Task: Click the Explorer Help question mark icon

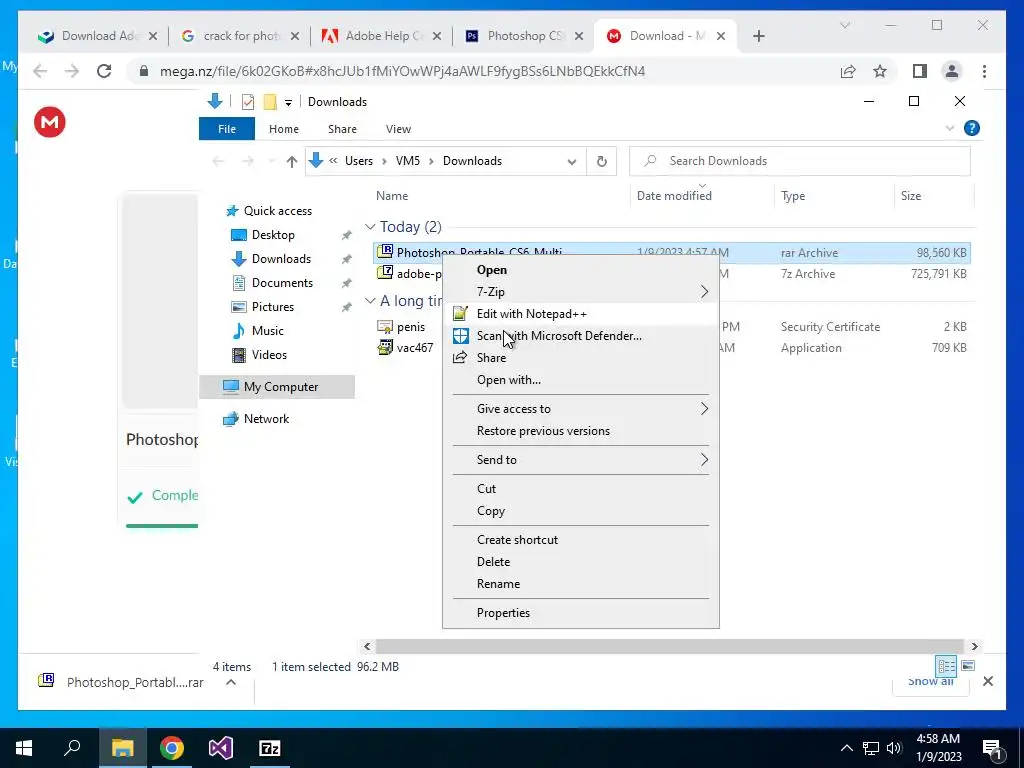Action: point(972,128)
